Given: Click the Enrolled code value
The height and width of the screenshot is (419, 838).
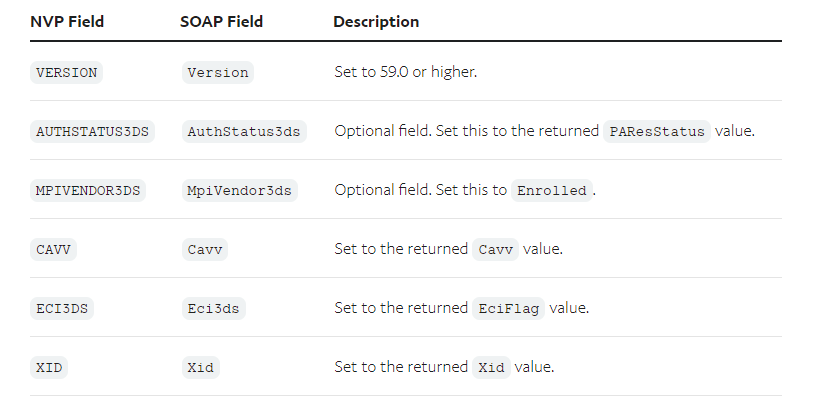Looking at the screenshot, I should coord(551,190).
